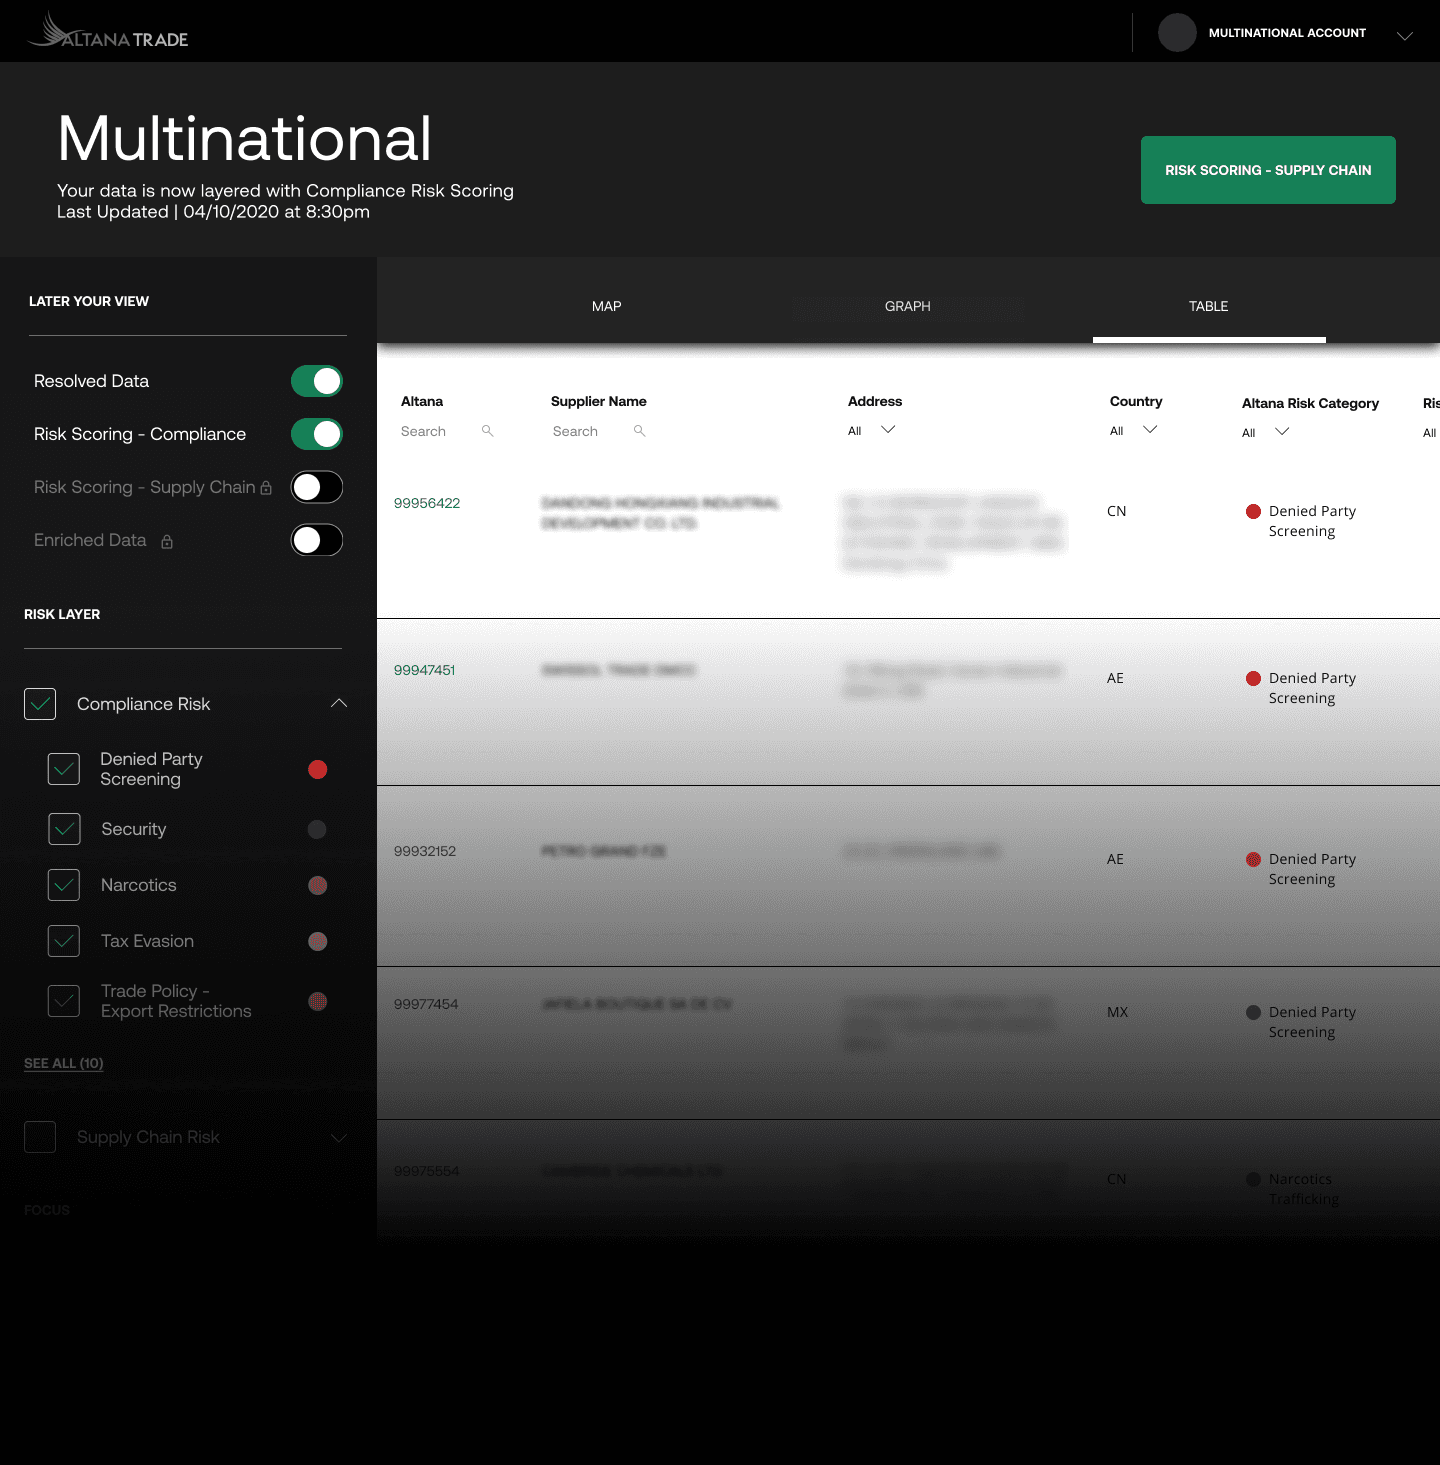Open SEE ALL (10) link
This screenshot has height=1465, width=1440.
tap(64, 1063)
